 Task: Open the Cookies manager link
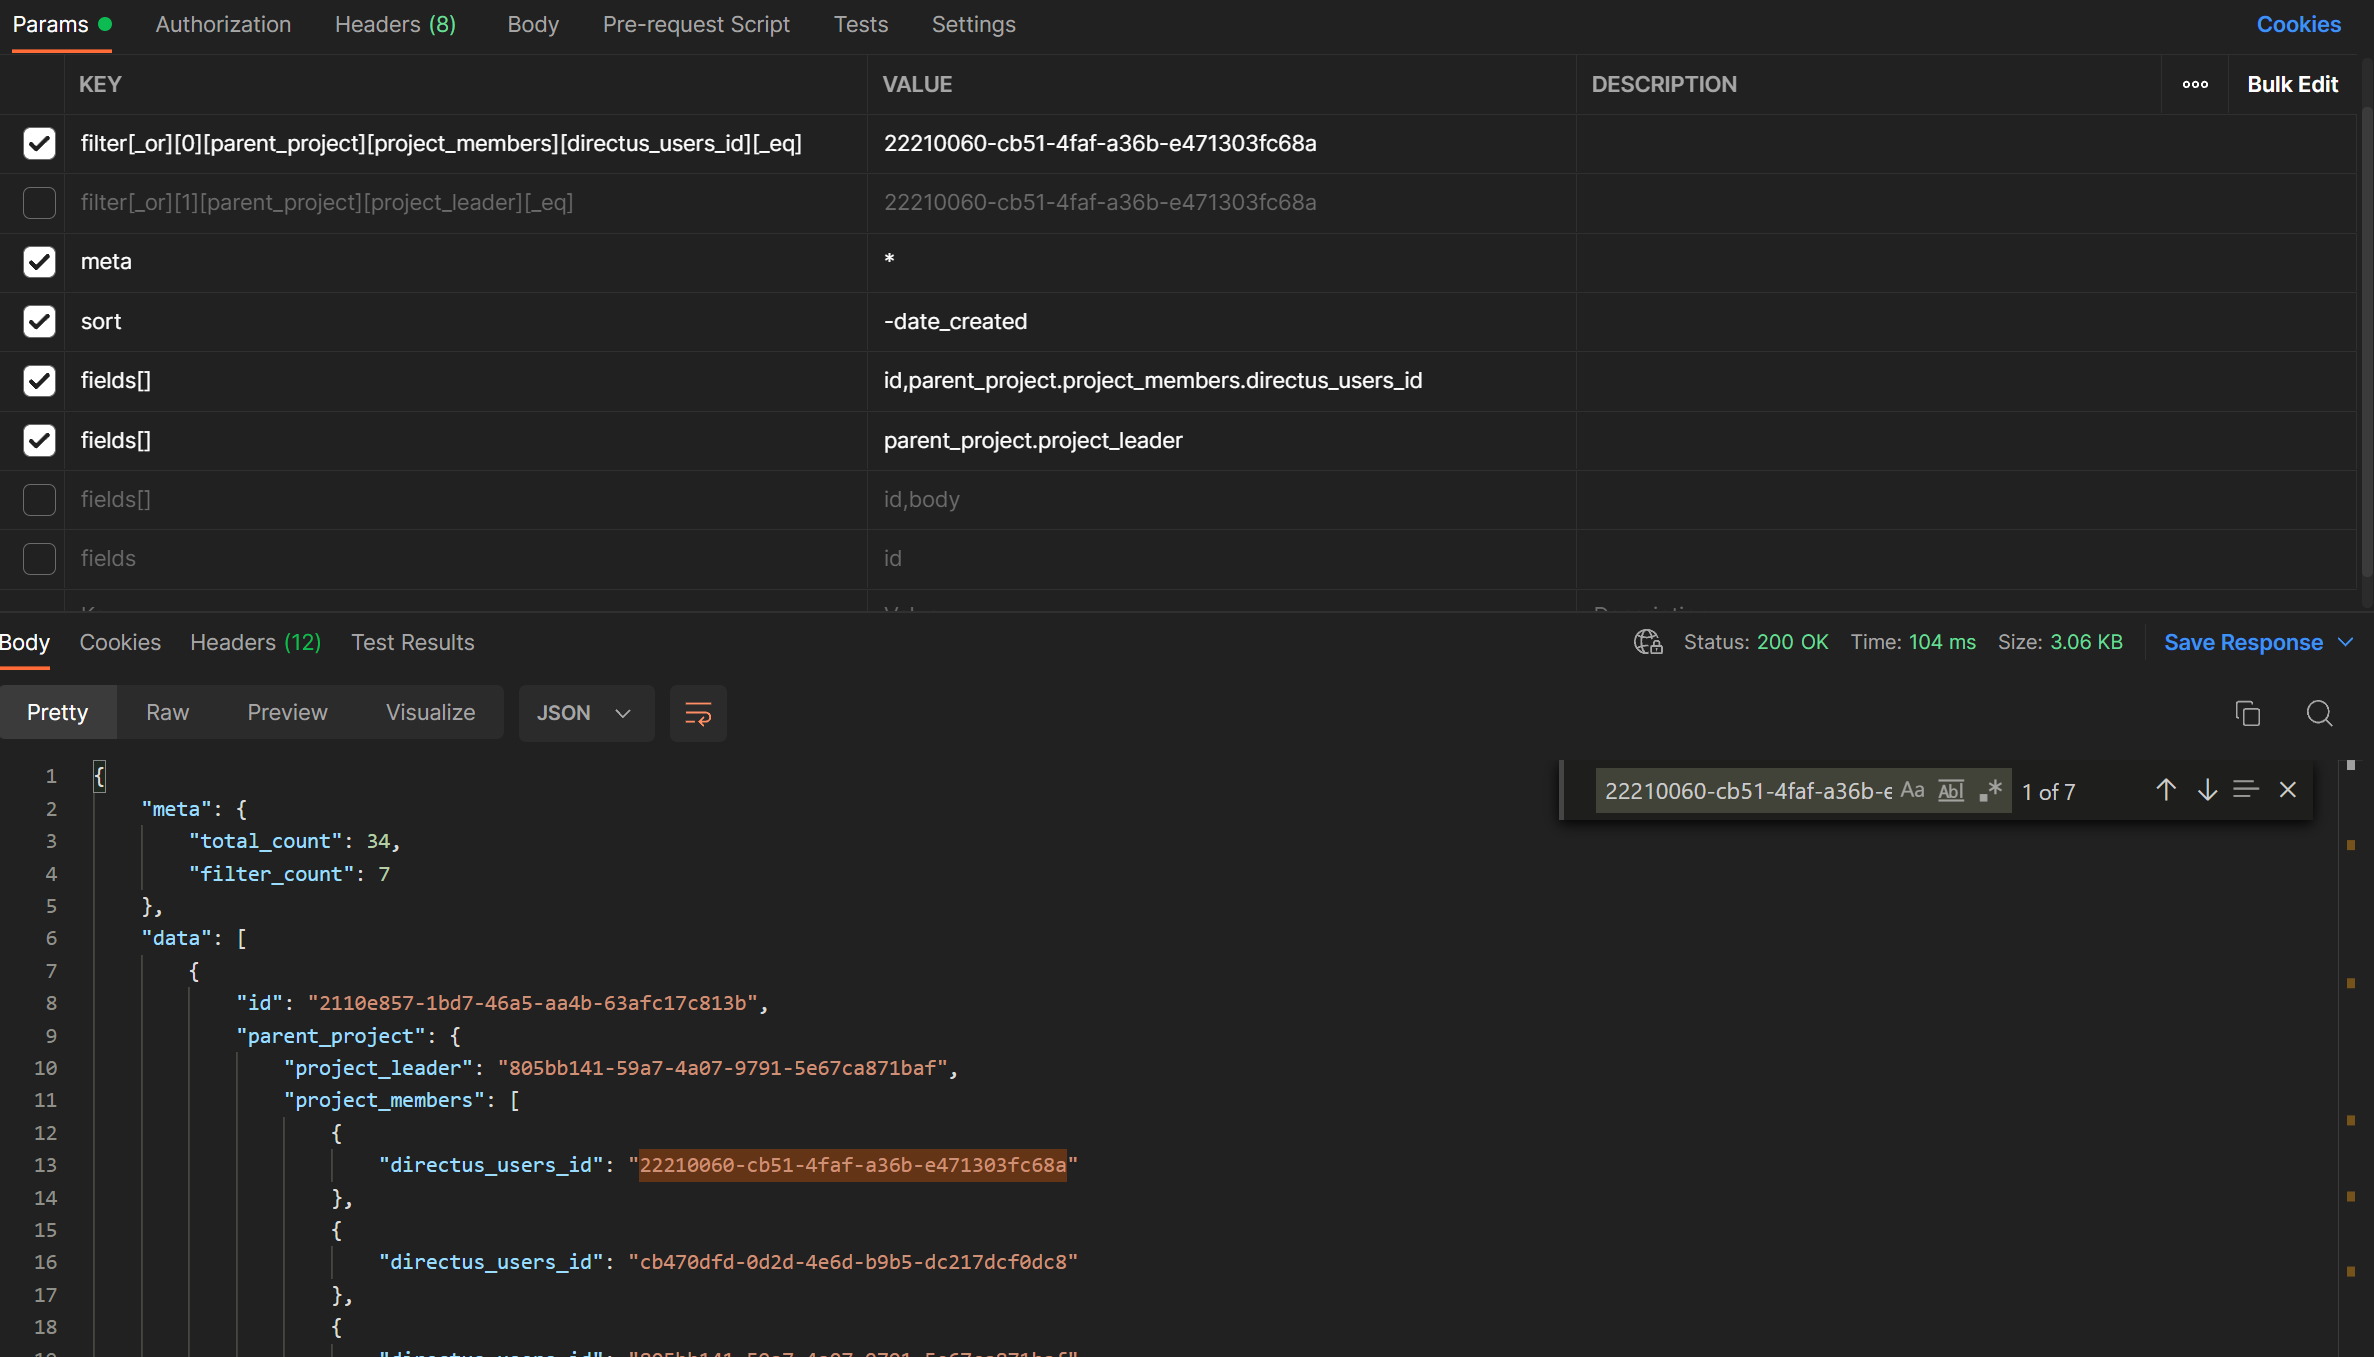coord(2298,24)
